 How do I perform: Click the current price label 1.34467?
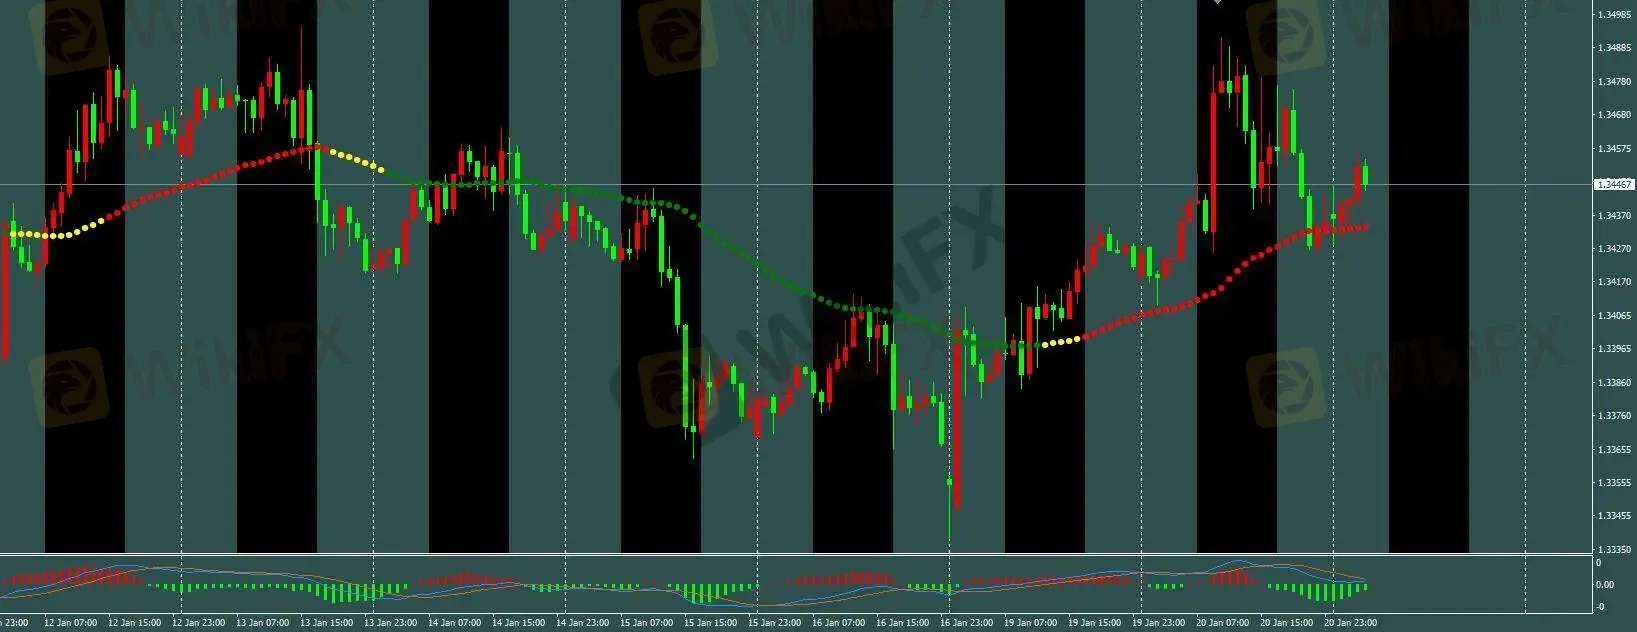[1614, 185]
